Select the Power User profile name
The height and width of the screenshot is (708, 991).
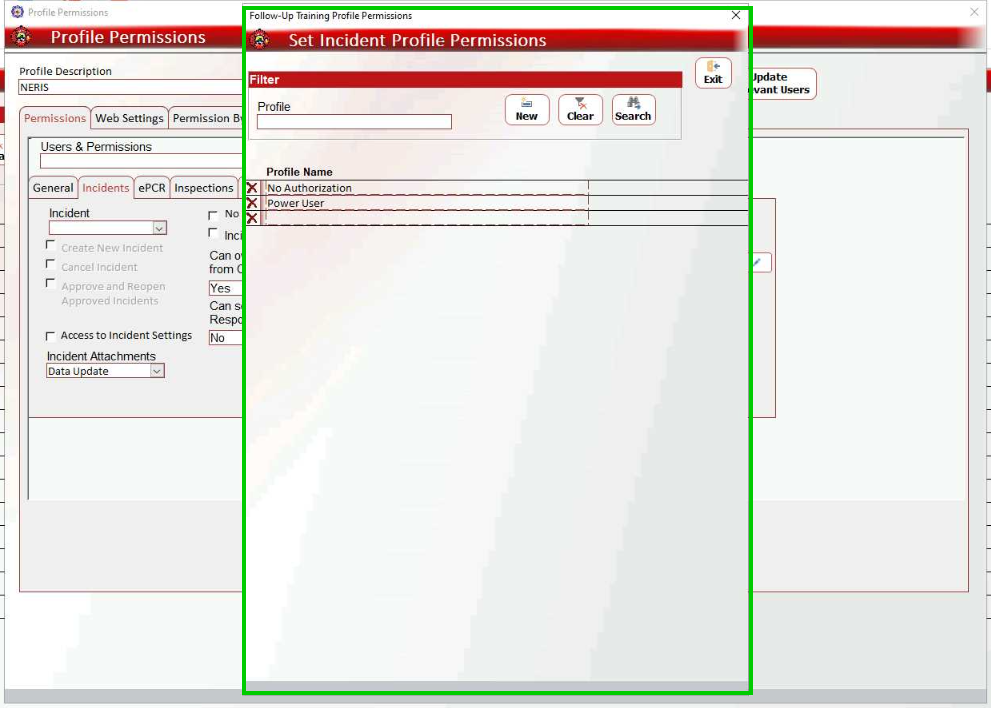(296, 204)
